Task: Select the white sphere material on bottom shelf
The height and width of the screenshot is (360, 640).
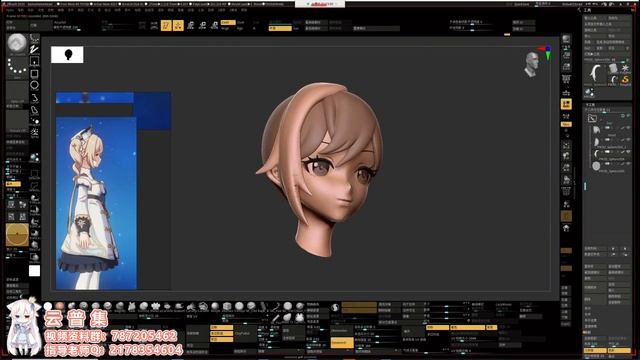Action: (x=48, y=306)
